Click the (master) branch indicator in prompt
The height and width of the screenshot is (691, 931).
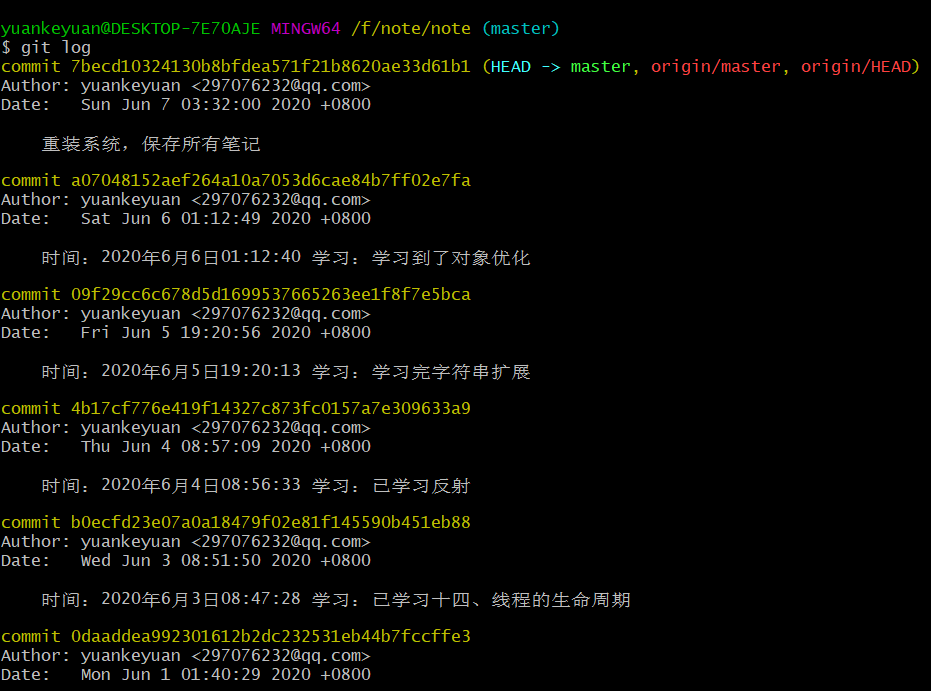tap(521, 28)
